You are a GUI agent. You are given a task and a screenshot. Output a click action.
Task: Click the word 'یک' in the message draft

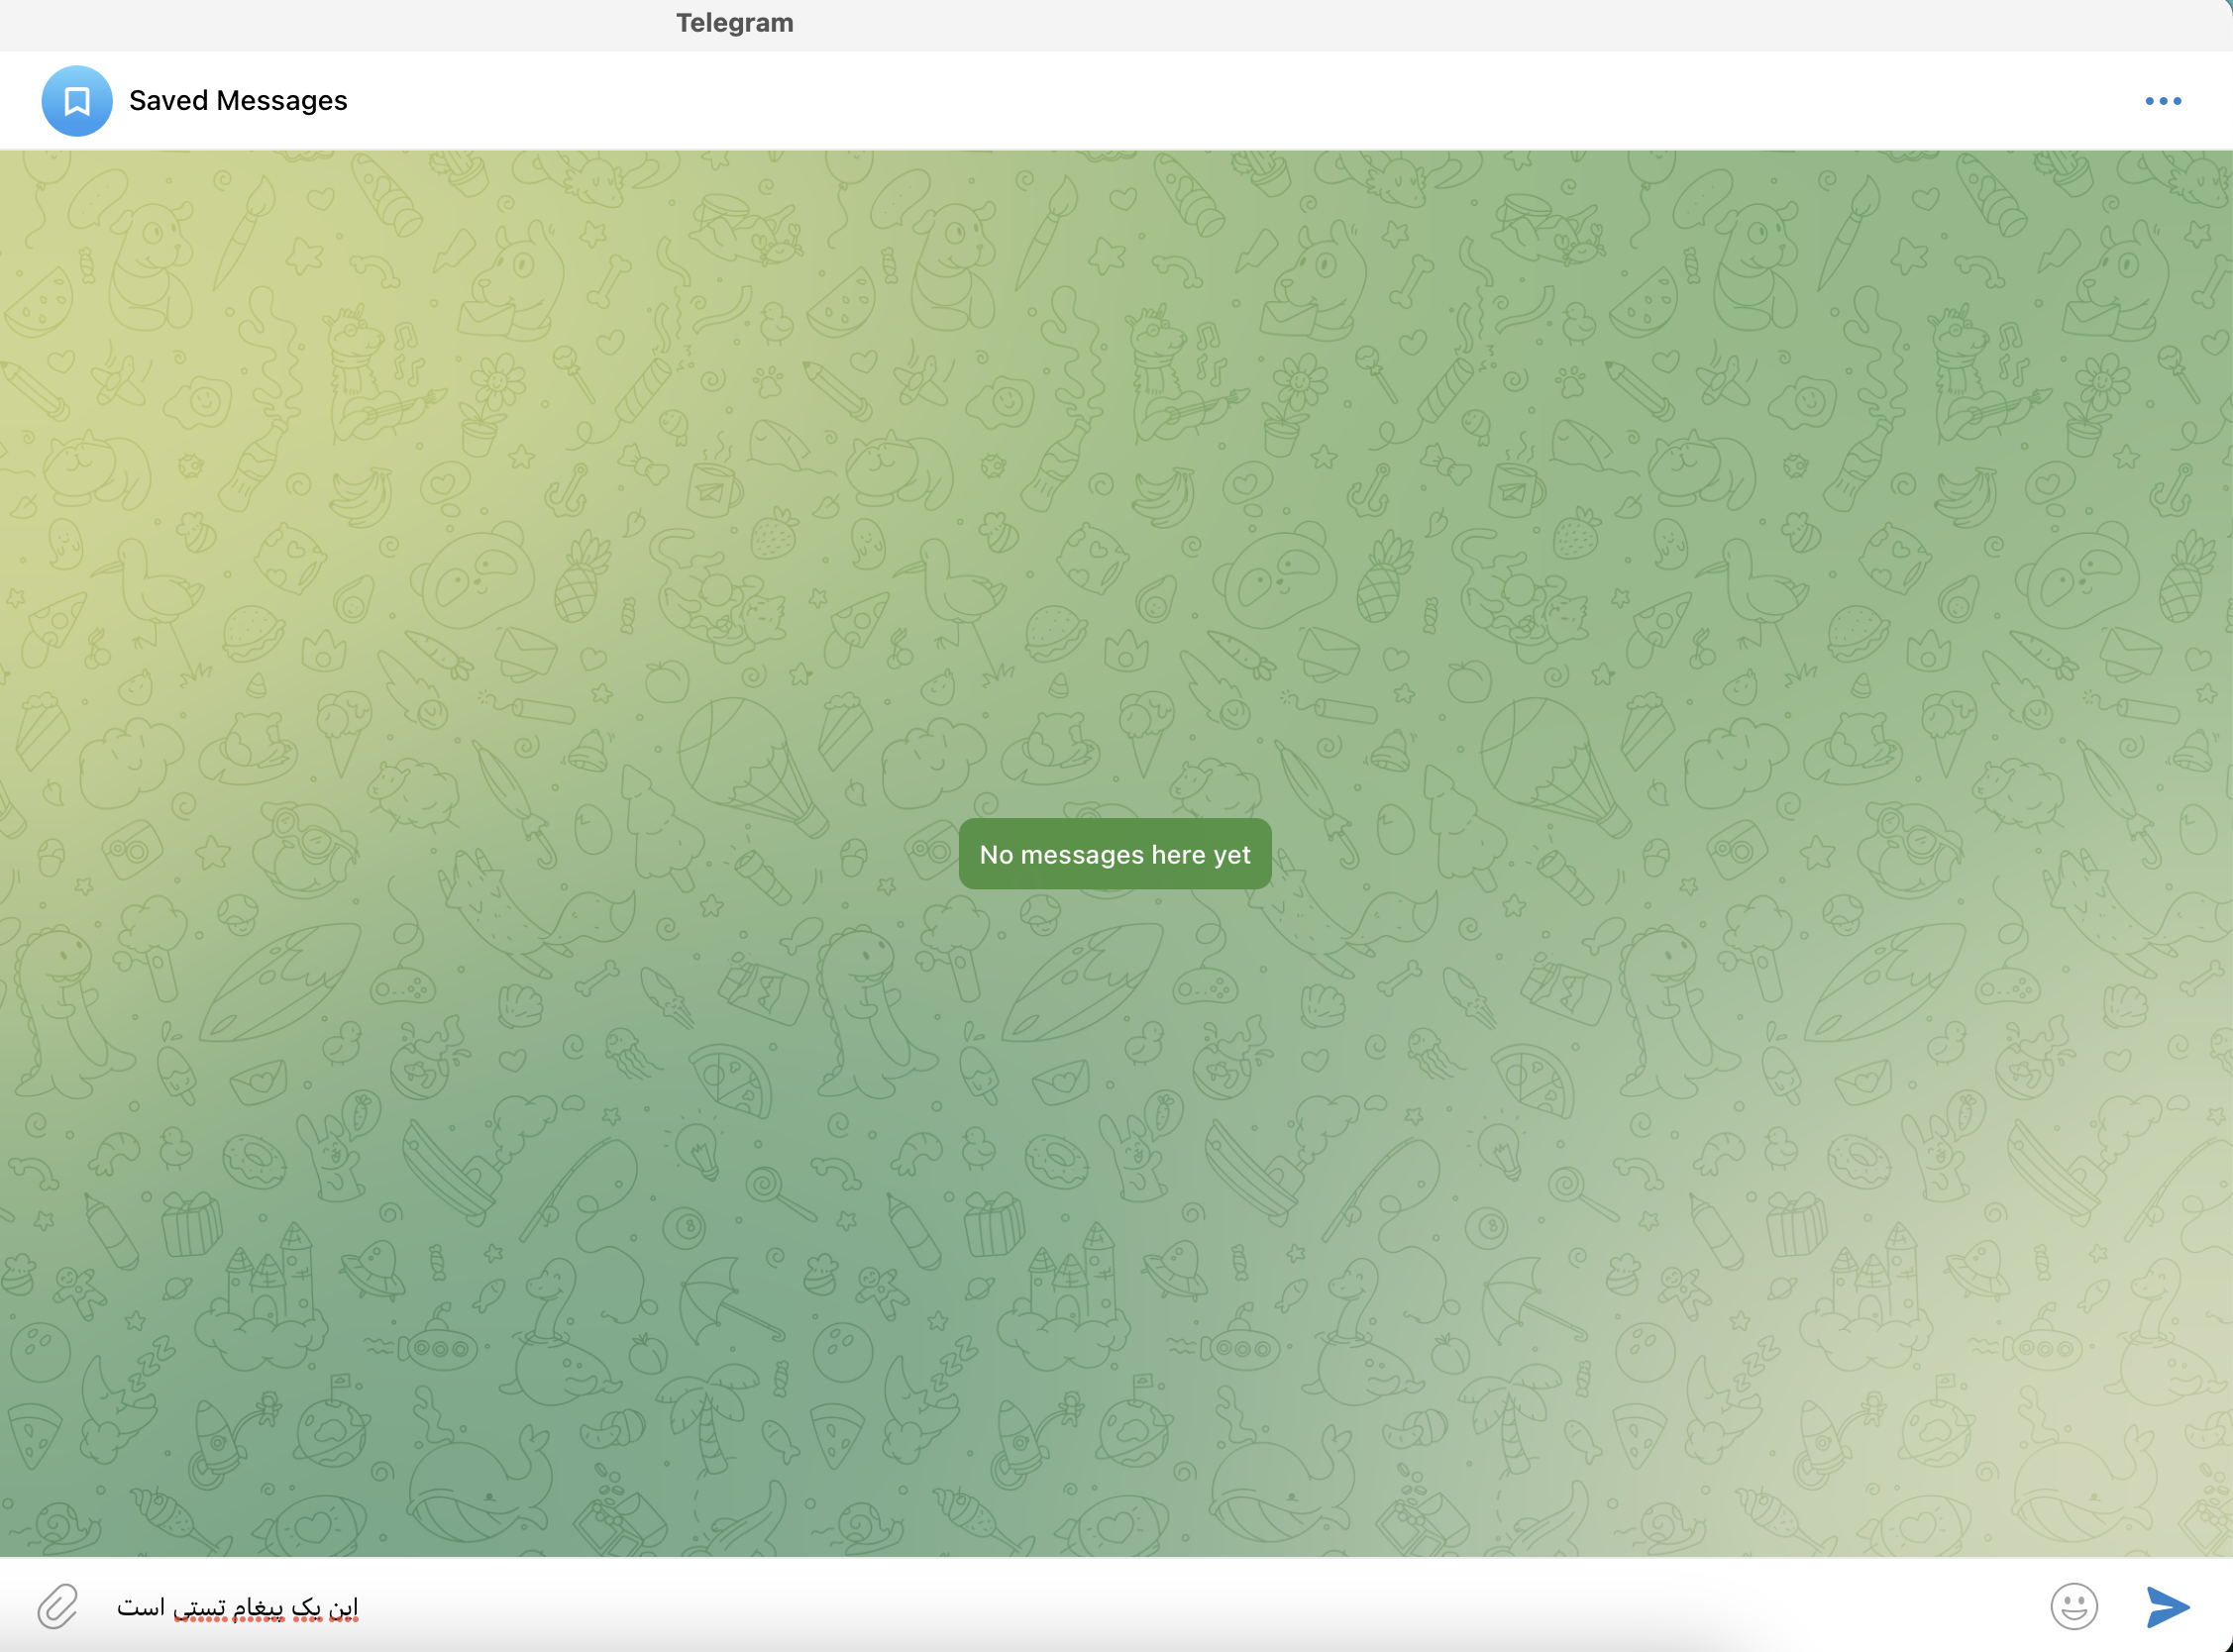coord(308,1608)
